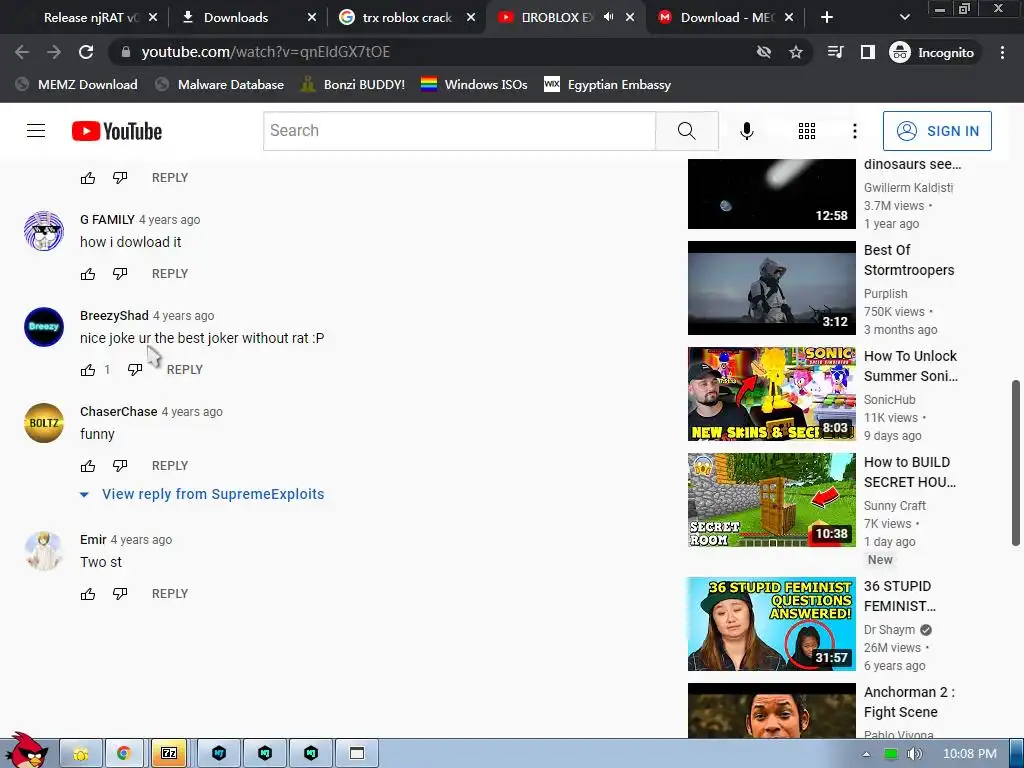Close the Downloads tab

pos(312,18)
